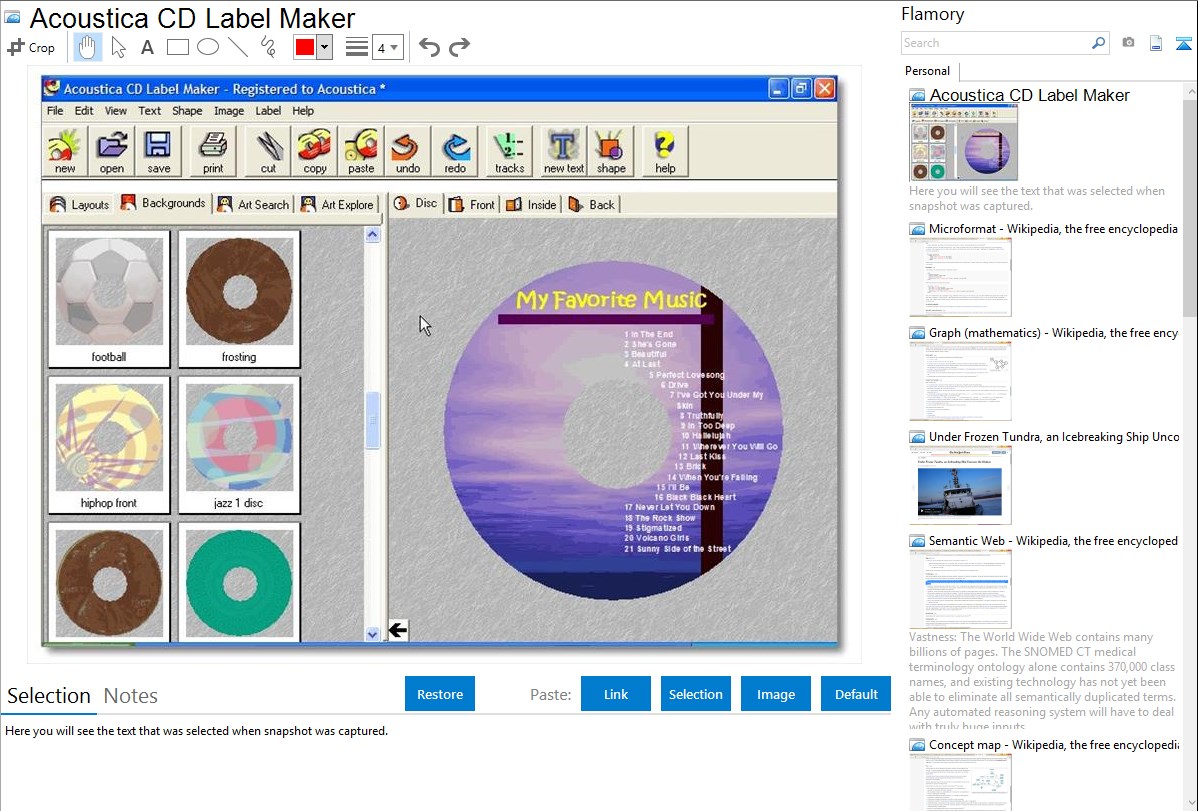The height and width of the screenshot is (811, 1198).
Task: Redo the annotation in Flamory toolbar
Action: pos(459,47)
